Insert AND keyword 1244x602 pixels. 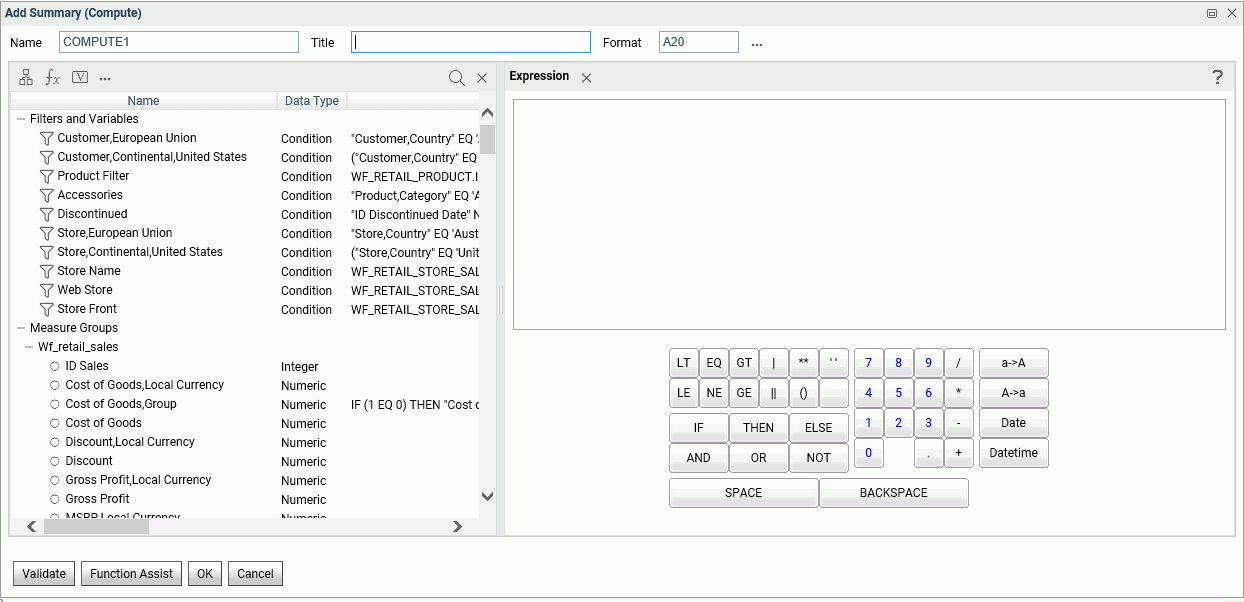pos(699,458)
